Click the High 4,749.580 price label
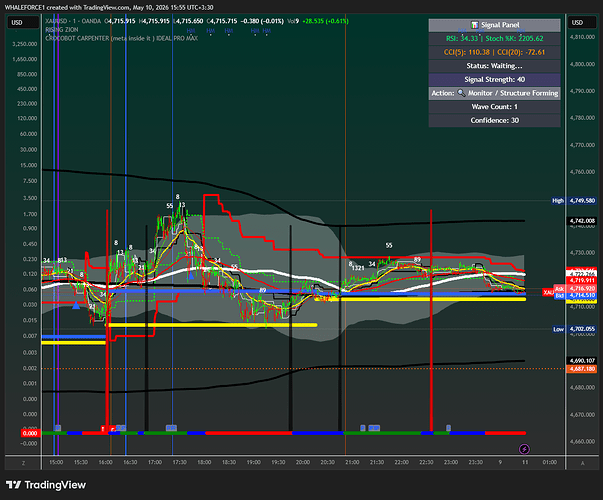This screenshot has width=603, height=500. pos(574,201)
